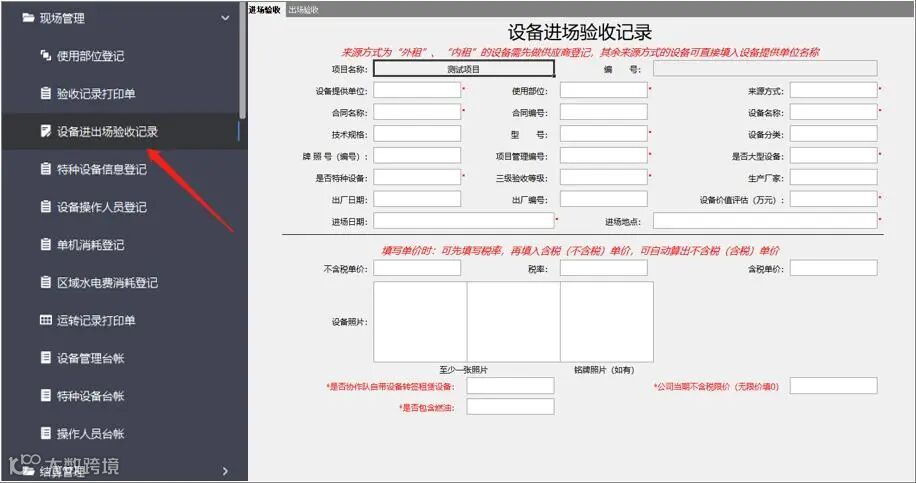The image size is (916, 483).
Task: Click the 进场日期 field
Action: pyautogui.click(x=464, y=221)
